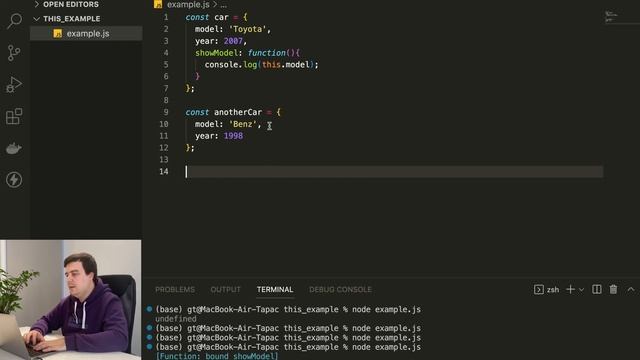Maximize the panel with the chevron up
This screenshot has height=360, width=640.
(x=631, y=289)
